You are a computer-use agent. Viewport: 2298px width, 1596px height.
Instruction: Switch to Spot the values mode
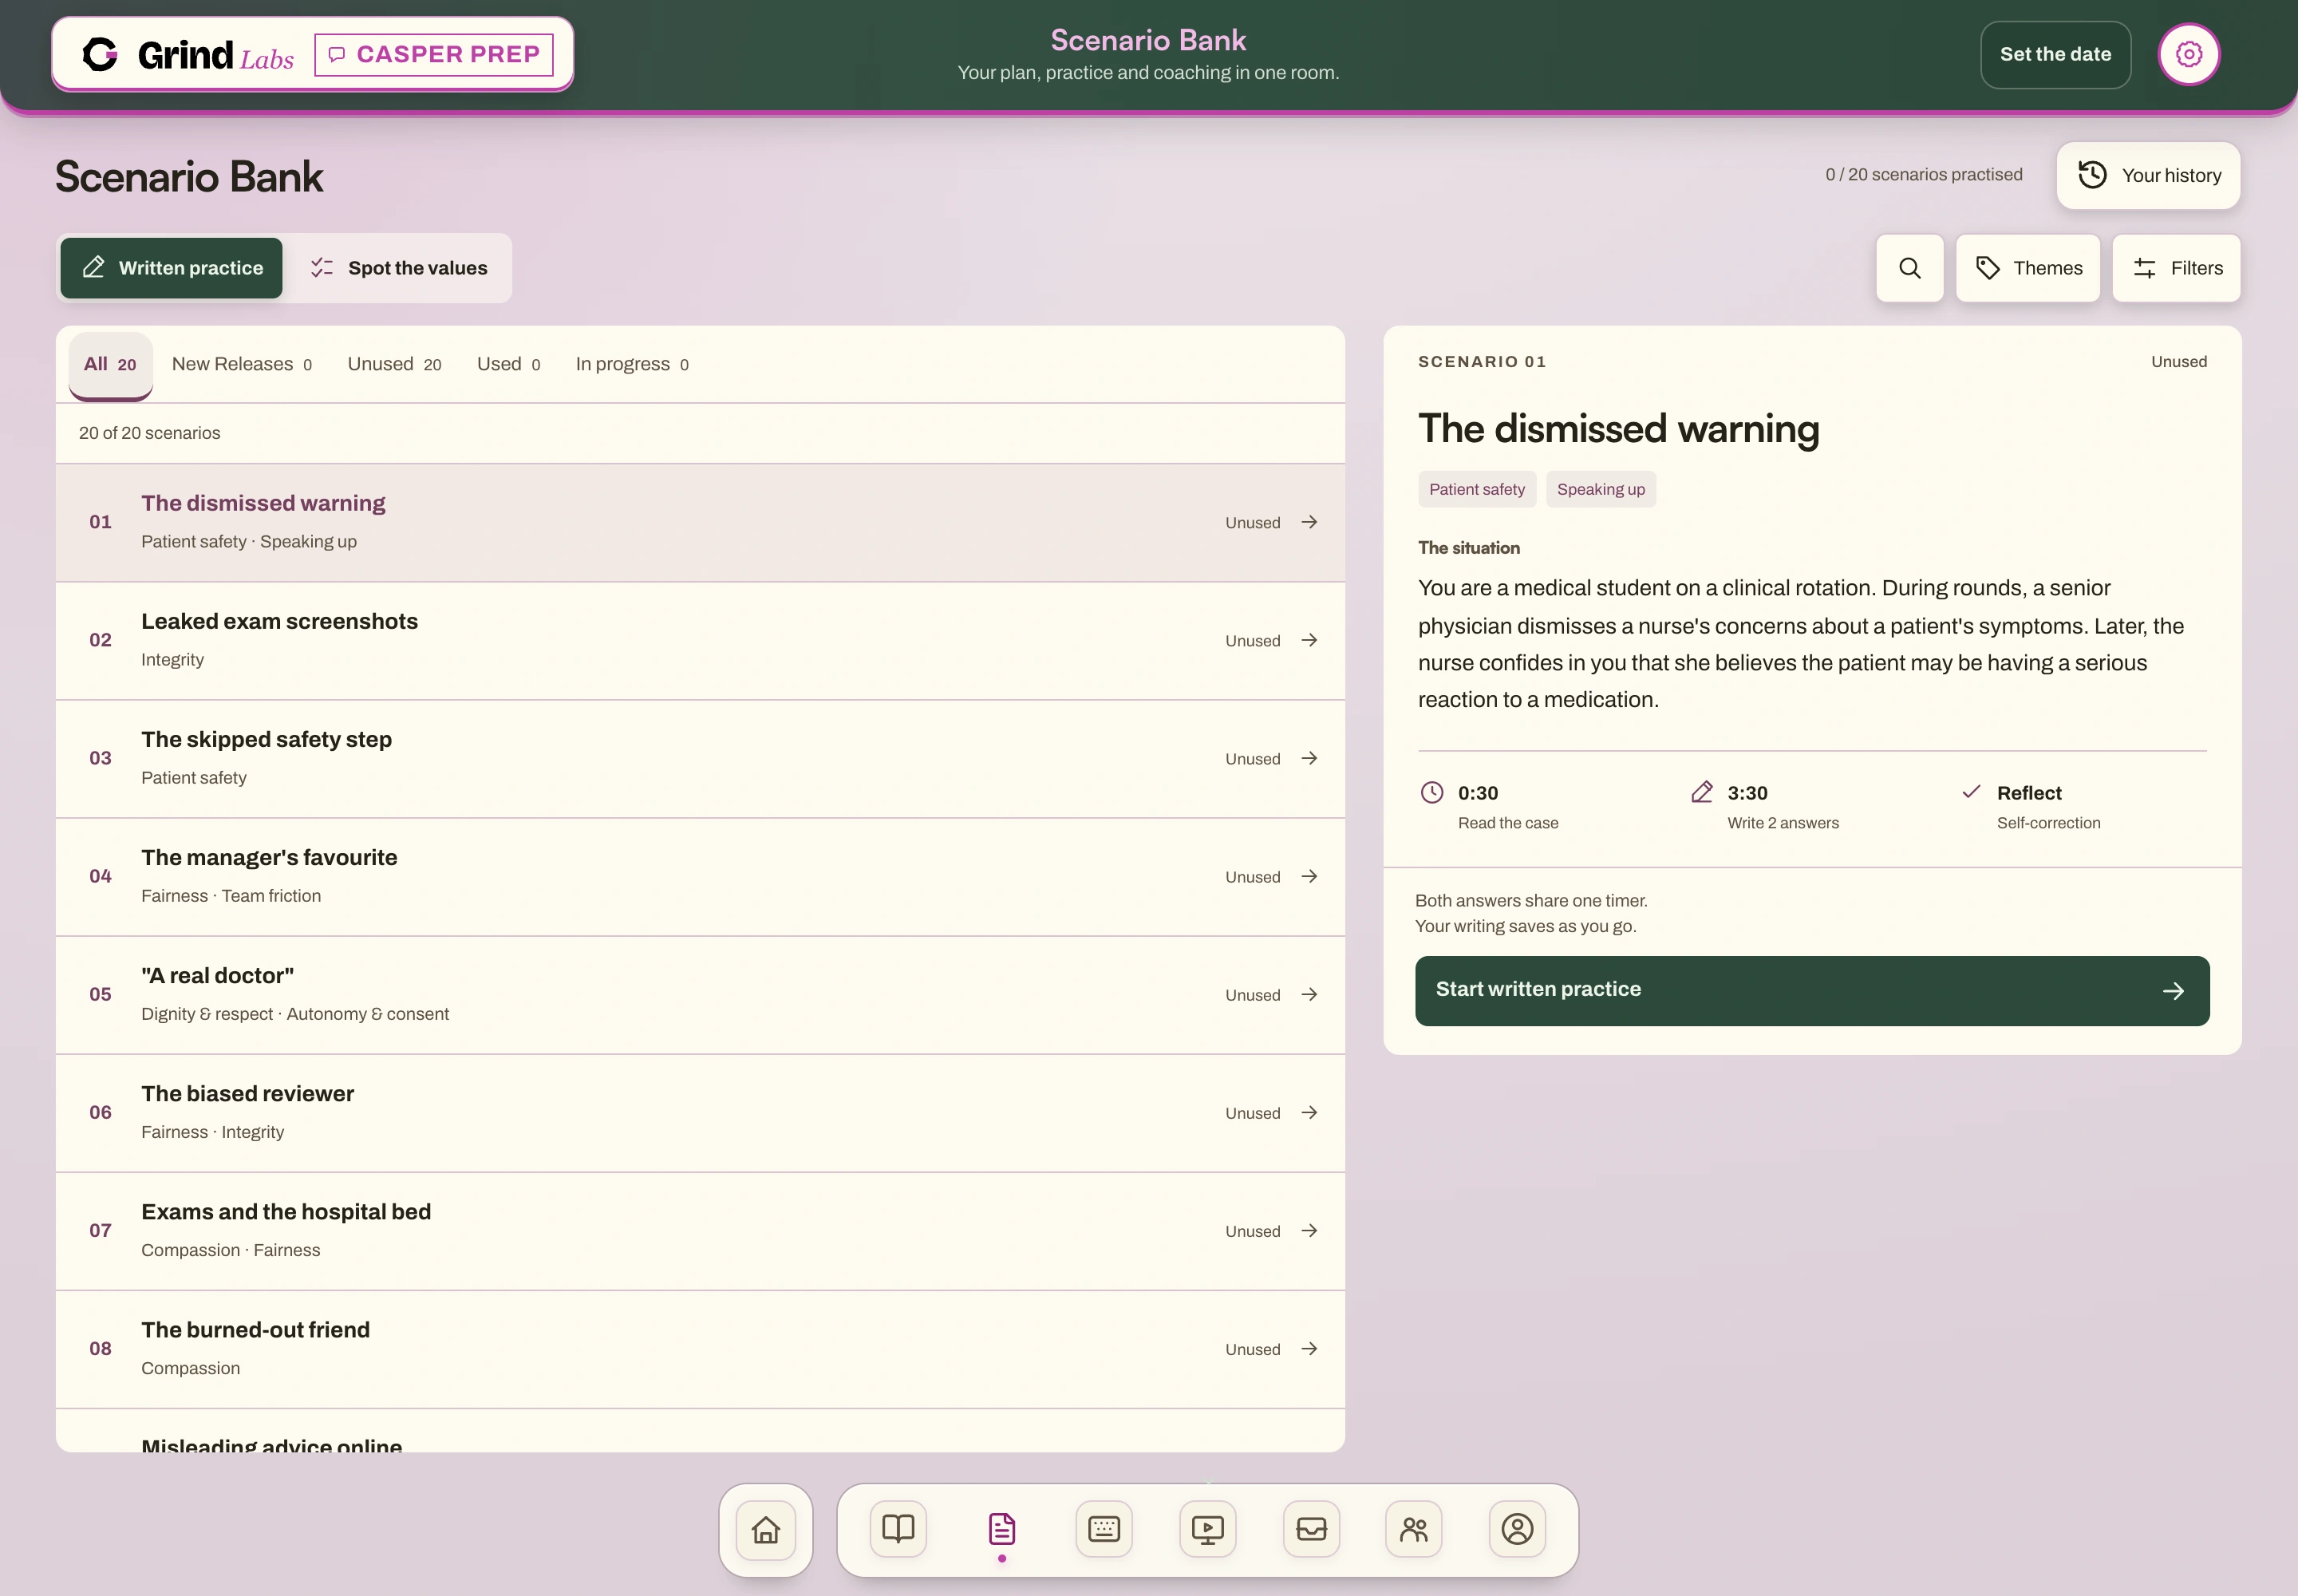[399, 268]
